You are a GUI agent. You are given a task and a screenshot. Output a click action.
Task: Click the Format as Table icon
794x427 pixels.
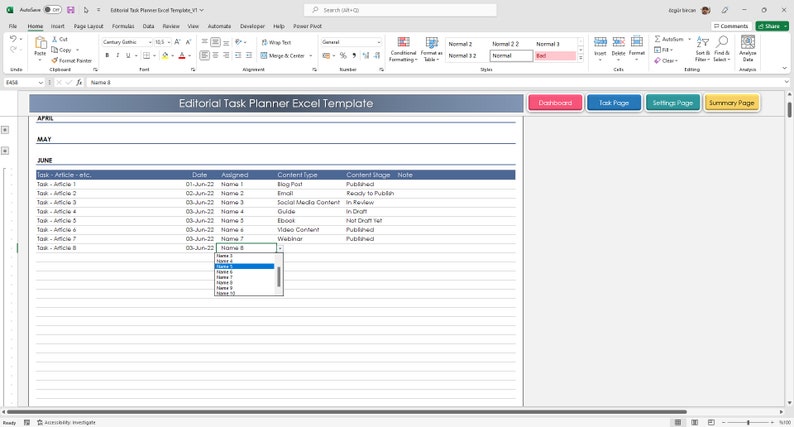431,43
